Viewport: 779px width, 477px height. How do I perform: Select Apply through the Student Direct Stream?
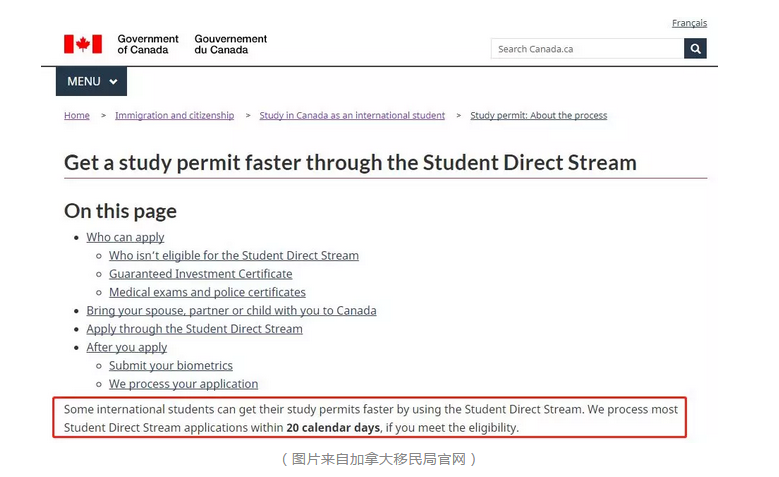click(x=194, y=329)
